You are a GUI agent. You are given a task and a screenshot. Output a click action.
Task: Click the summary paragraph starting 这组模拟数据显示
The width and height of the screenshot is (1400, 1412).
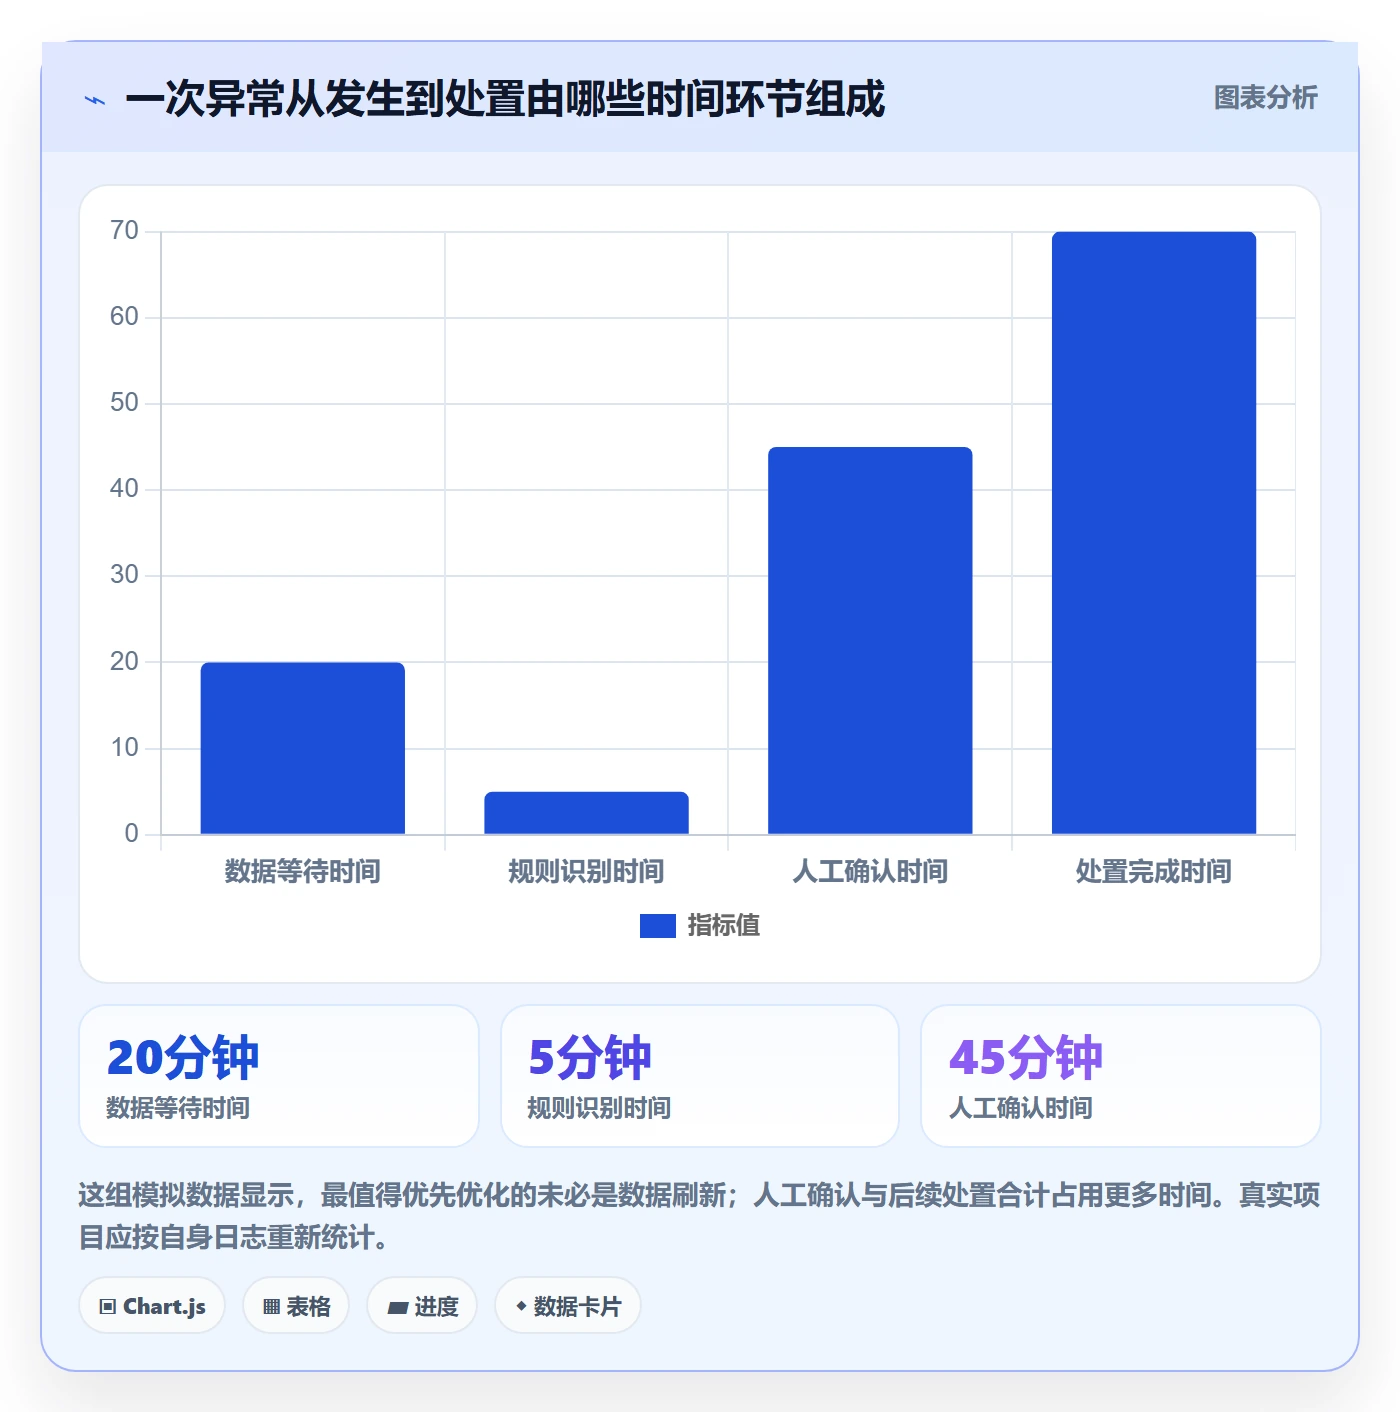pyautogui.click(x=699, y=1216)
